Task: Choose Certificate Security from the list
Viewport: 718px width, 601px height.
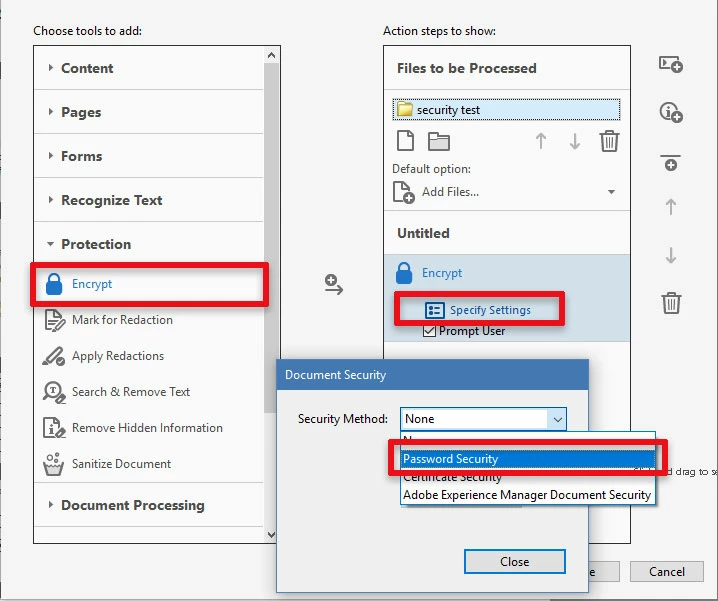Action: [528, 477]
